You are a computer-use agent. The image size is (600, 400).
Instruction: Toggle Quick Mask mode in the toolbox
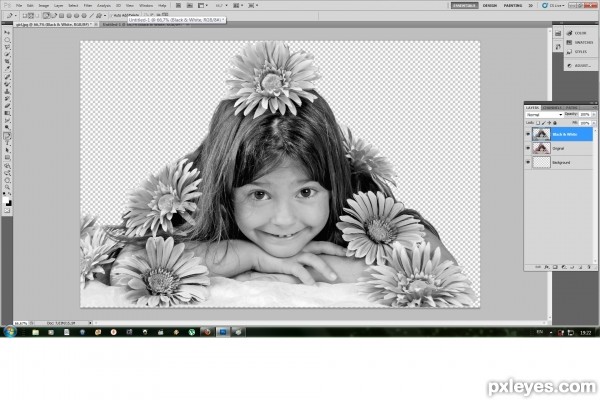7,210
